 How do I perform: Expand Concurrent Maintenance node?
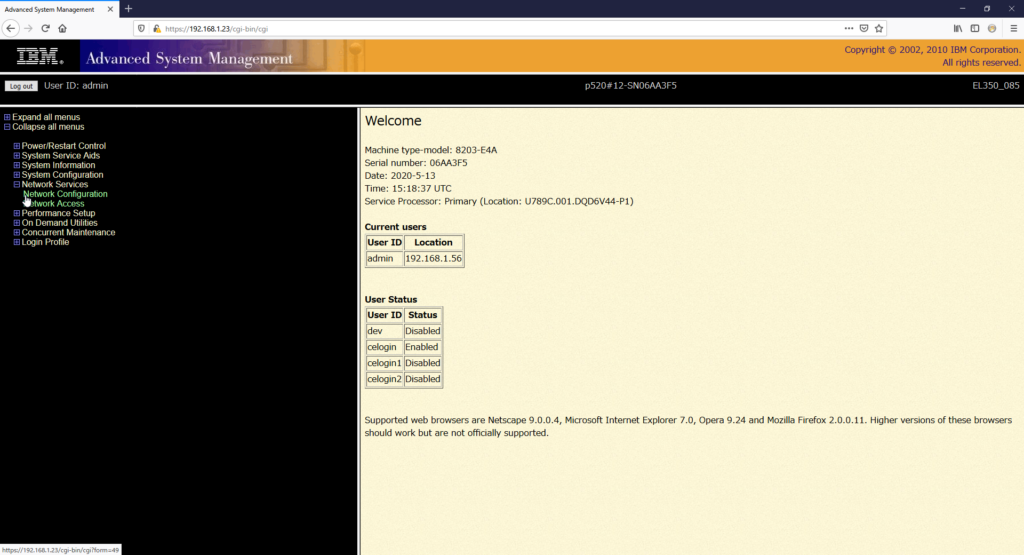point(17,232)
